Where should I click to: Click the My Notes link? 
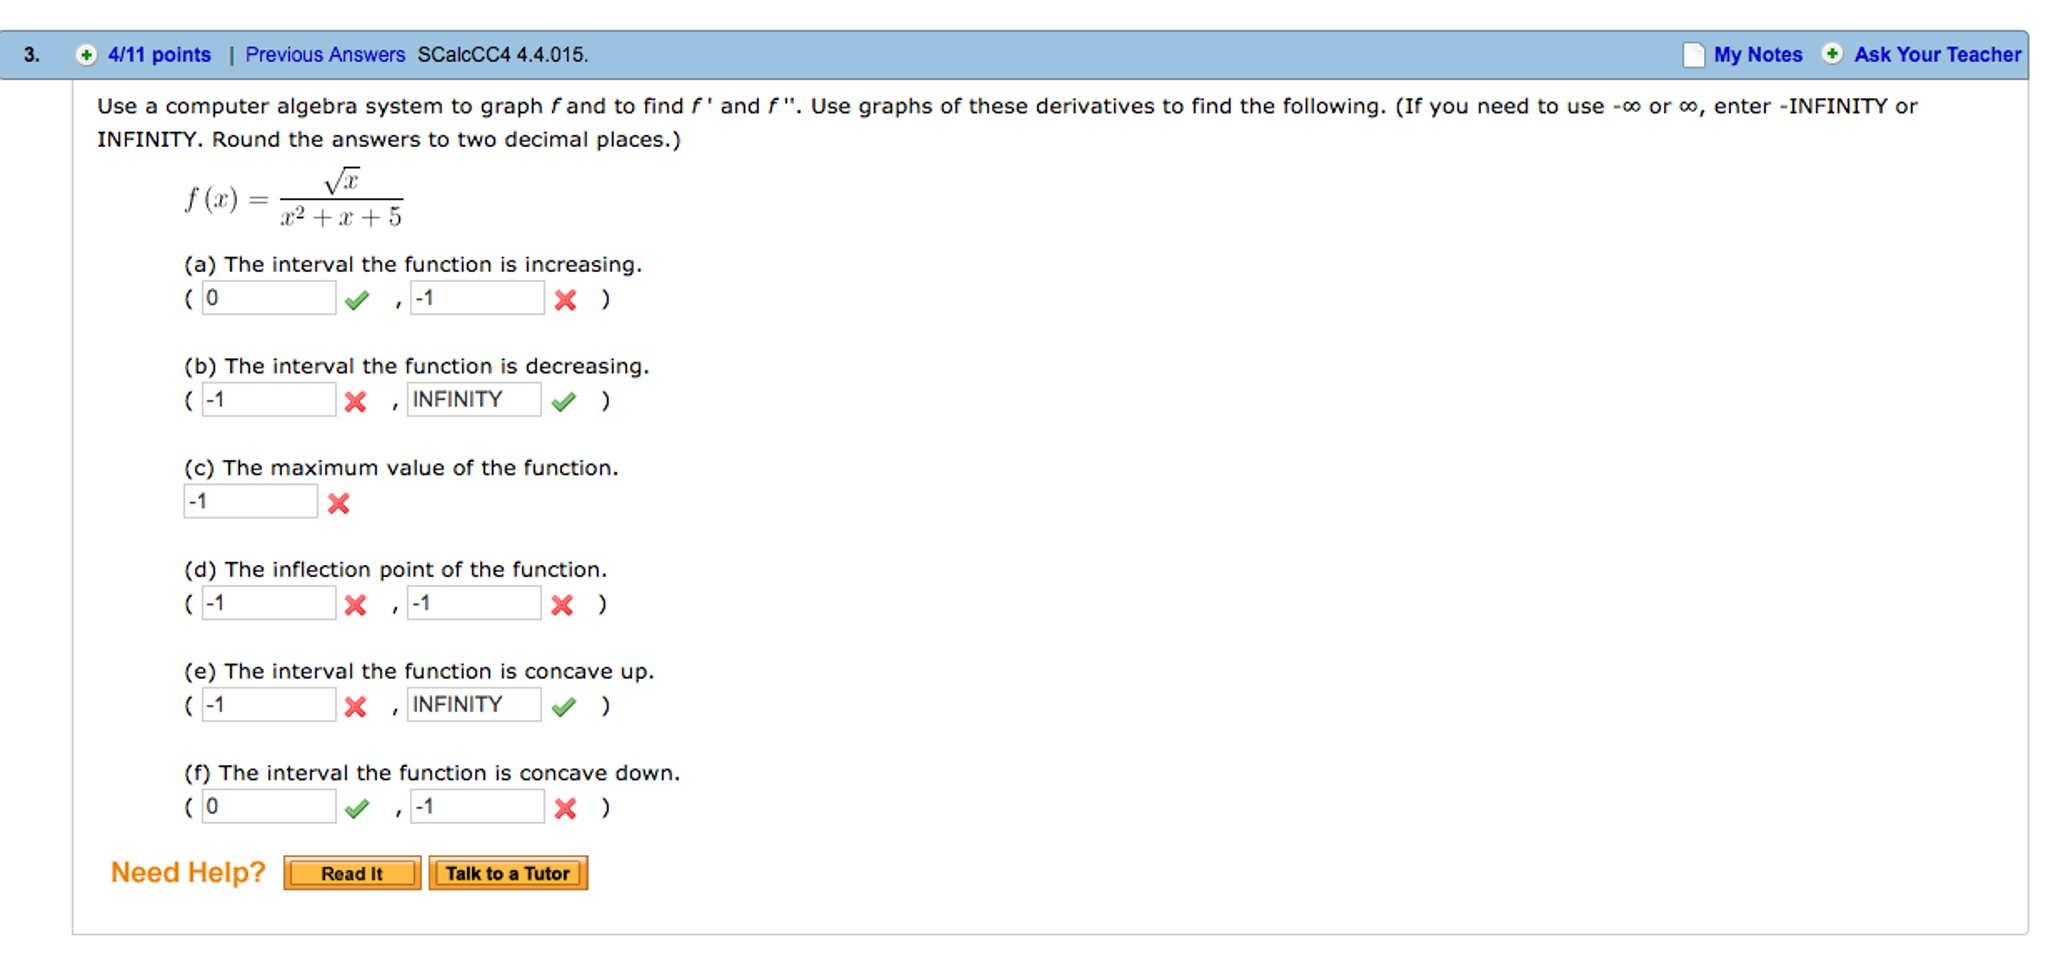click(x=1758, y=55)
